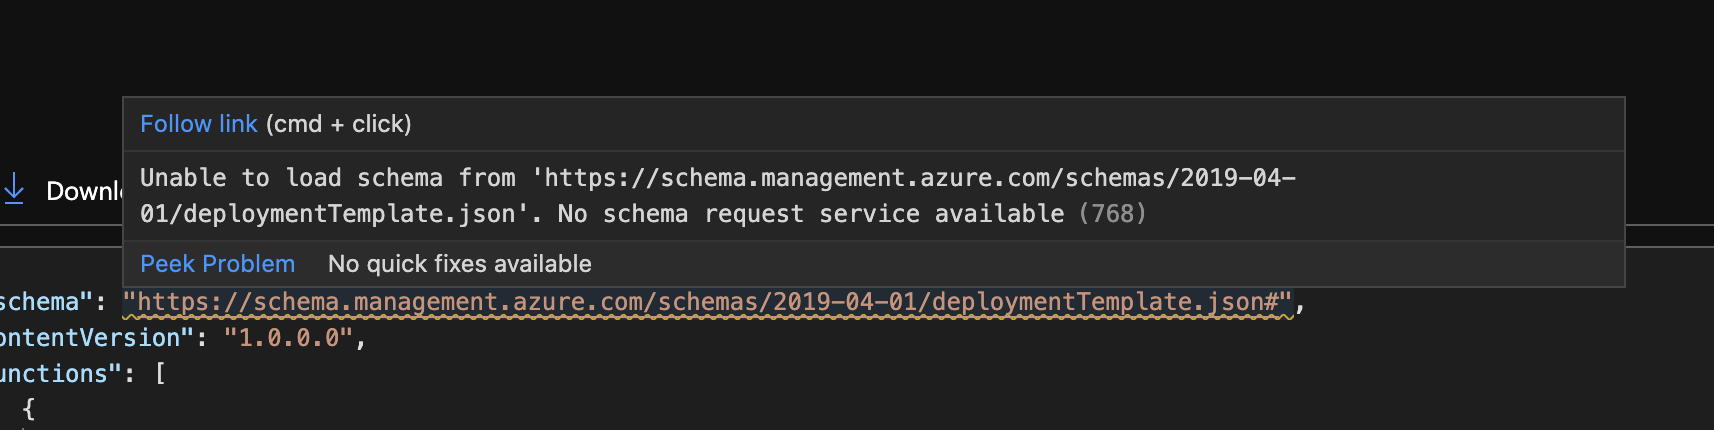
Task: Click the partially hidden Download label
Action: coord(84,191)
